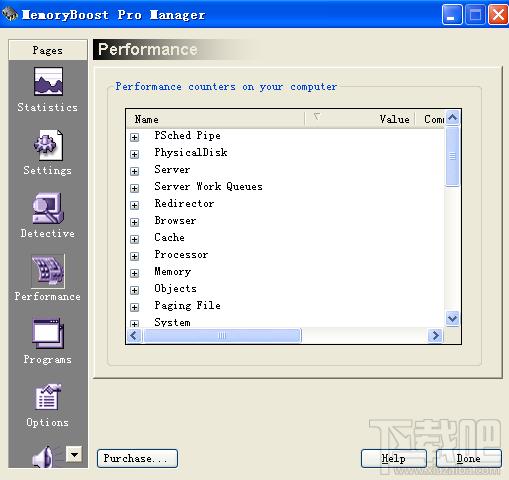This screenshot has height=480, width=509.
Task: Sort by the Name column header
Action: click(216, 119)
